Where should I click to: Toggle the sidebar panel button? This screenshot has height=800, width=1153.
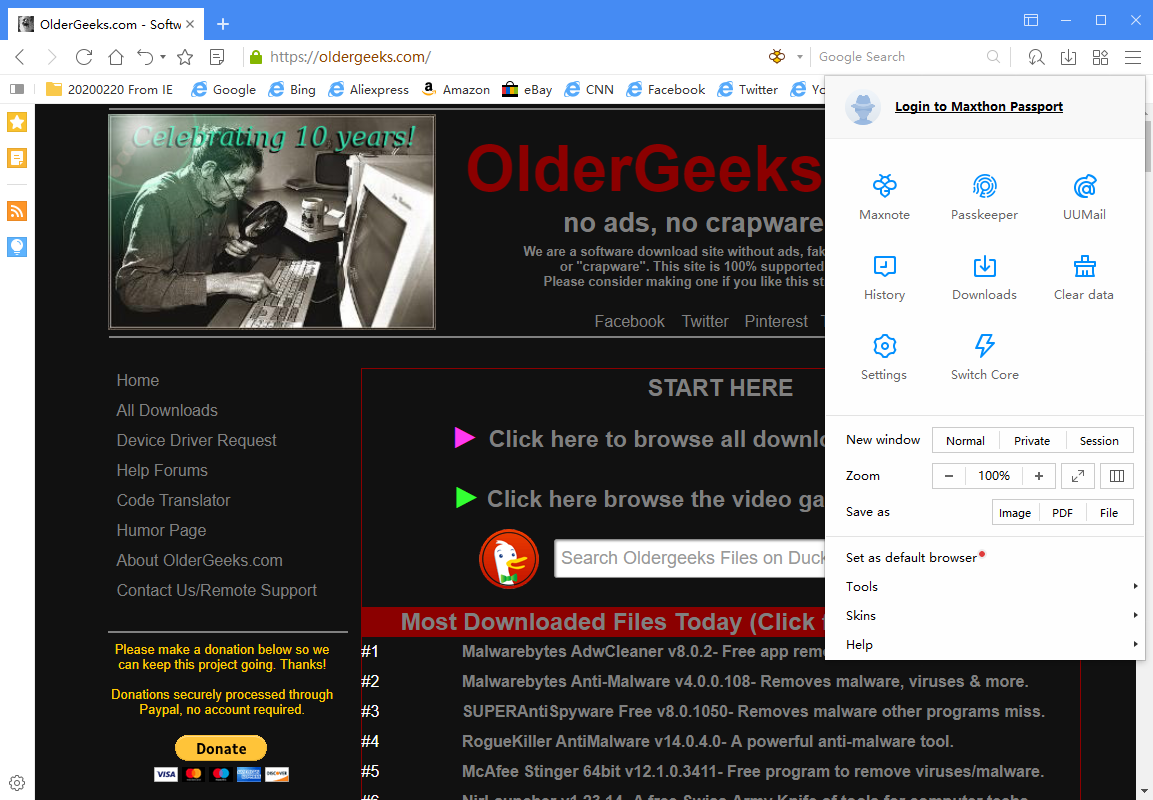tap(17, 89)
